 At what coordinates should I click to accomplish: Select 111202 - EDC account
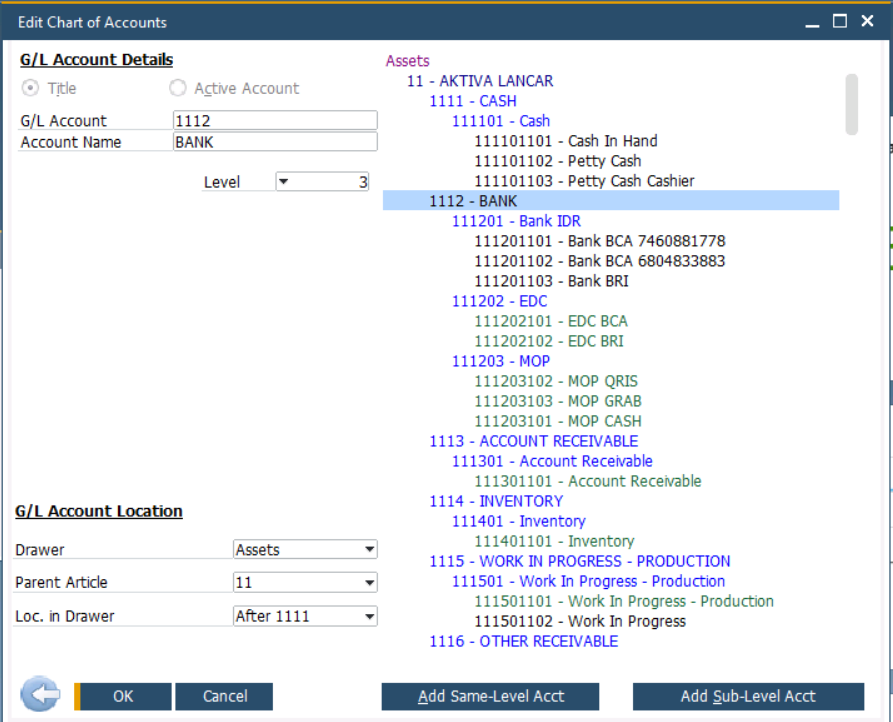click(499, 301)
